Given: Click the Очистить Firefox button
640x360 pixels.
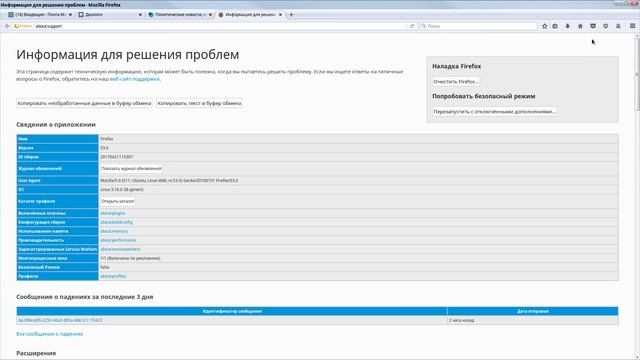Looking at the screenshot, I should tap(456, 82).
